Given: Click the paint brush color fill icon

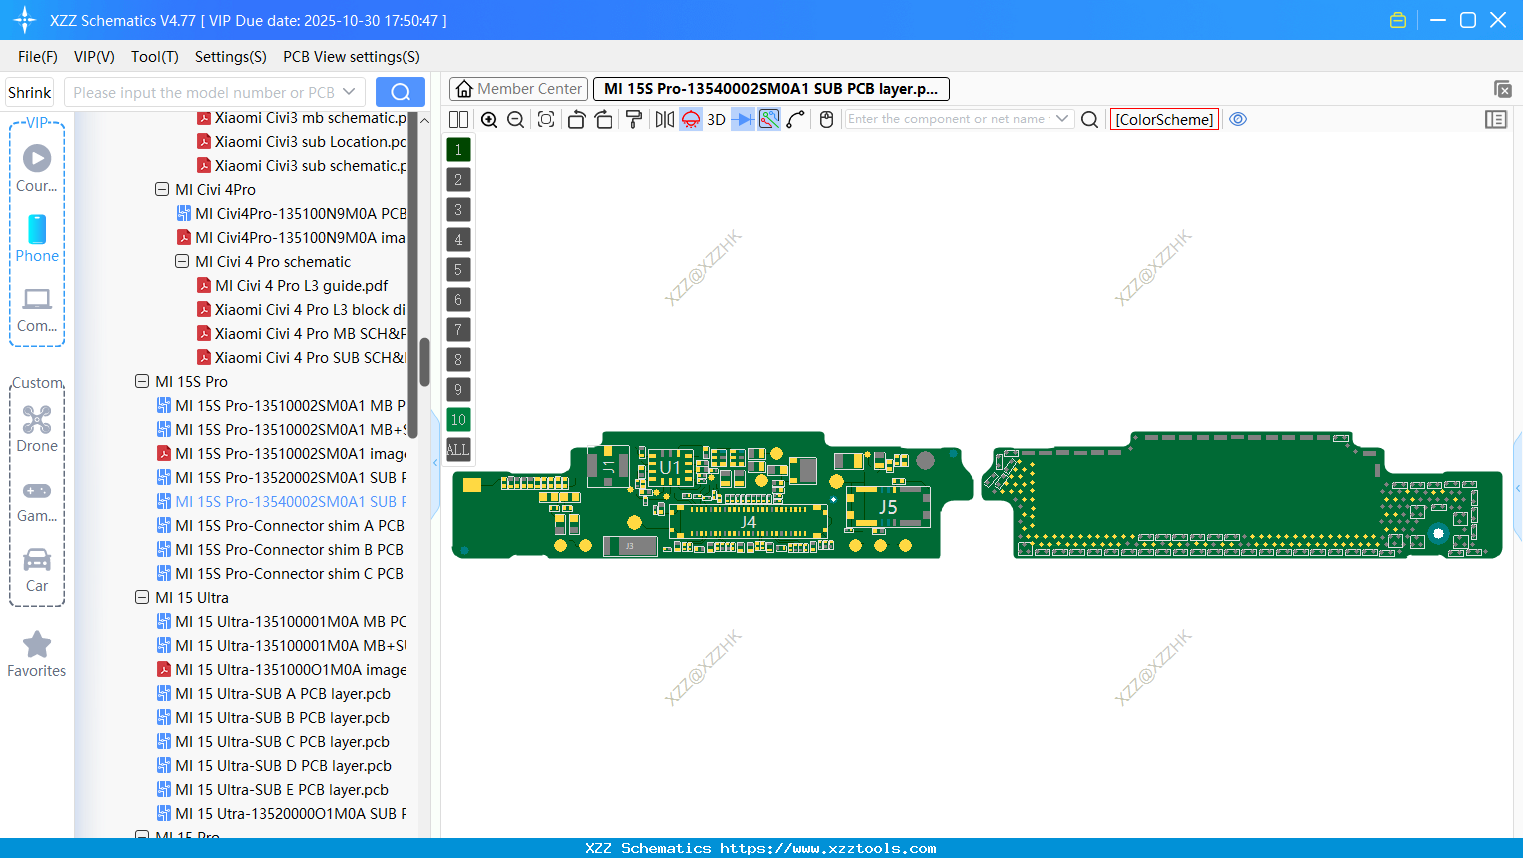Looking at the screenshot, I should coord(633,119).
